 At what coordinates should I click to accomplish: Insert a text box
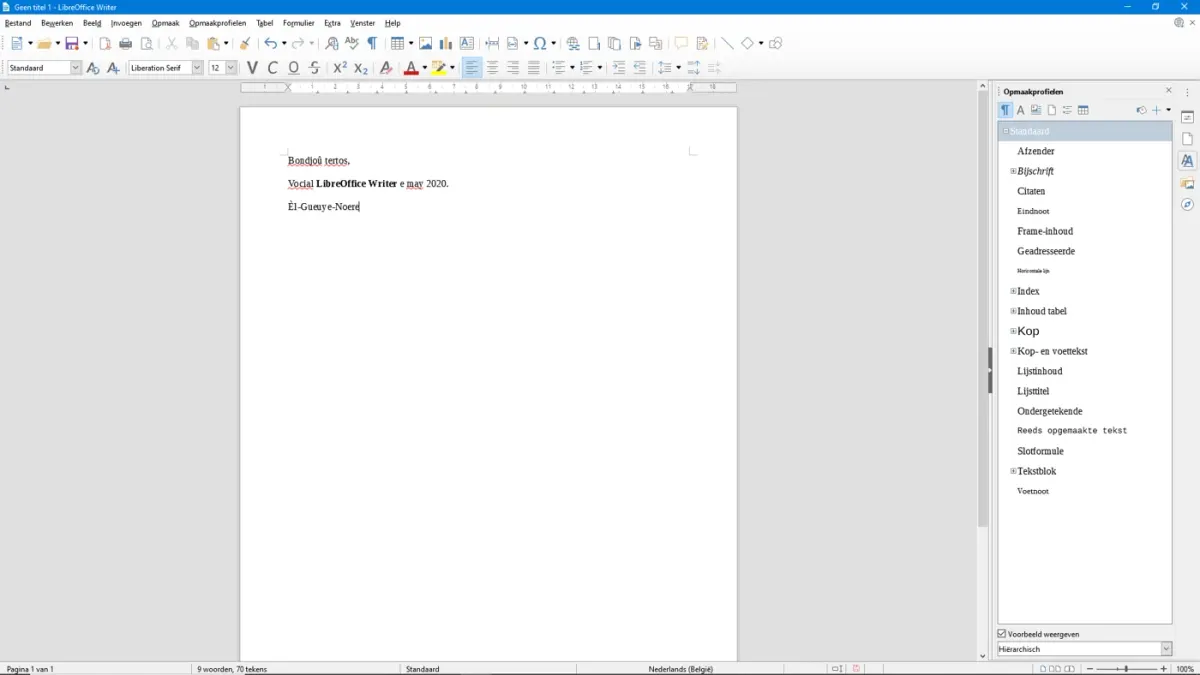[467, 43]
